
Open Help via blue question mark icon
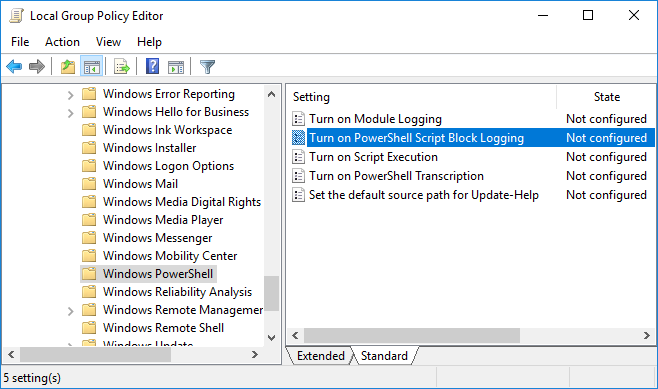point(152,66)
